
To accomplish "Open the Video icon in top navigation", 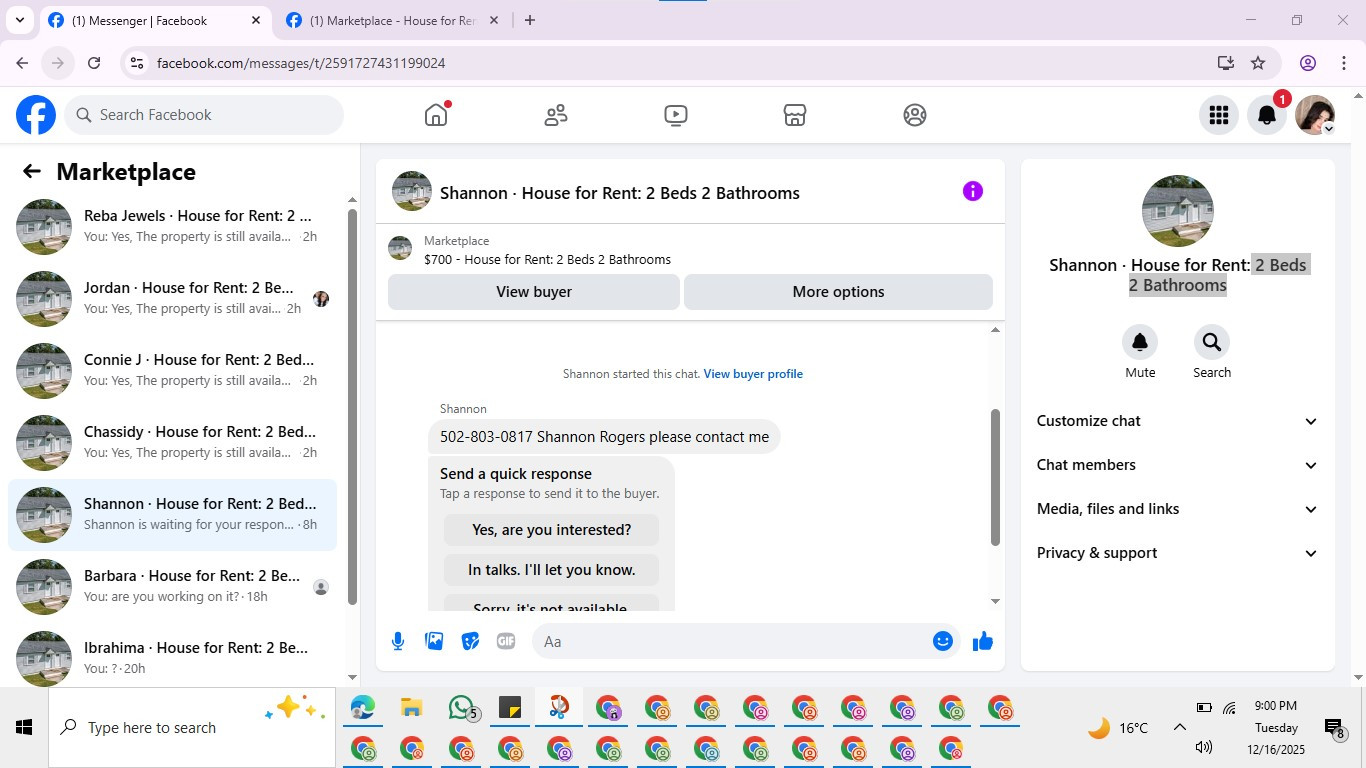I will (x=676, y=115).
